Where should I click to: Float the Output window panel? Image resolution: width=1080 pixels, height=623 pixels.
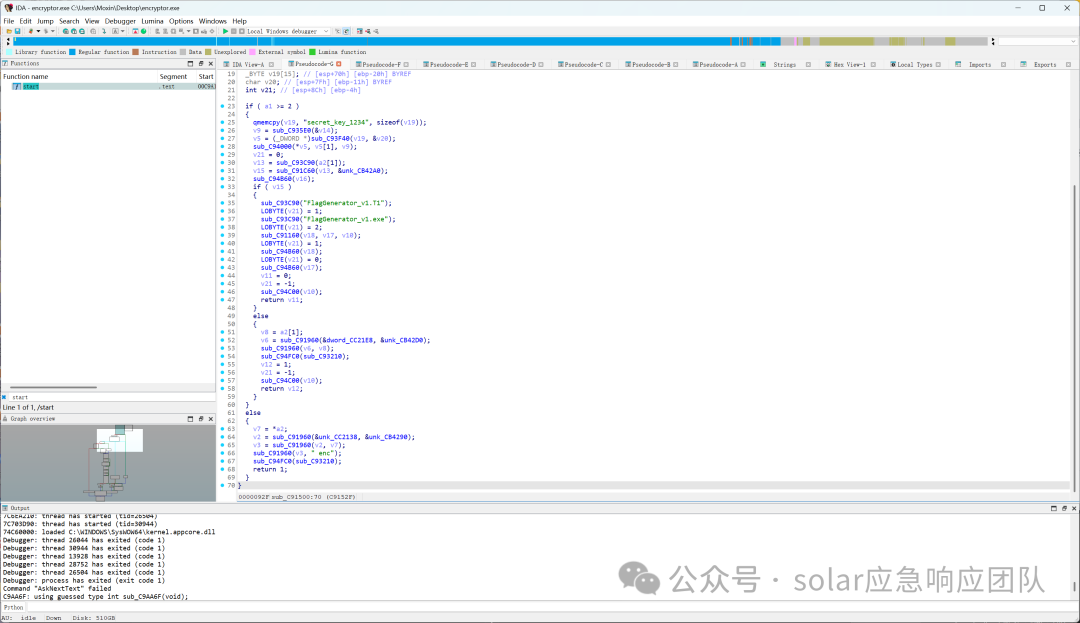[1064, 508]
